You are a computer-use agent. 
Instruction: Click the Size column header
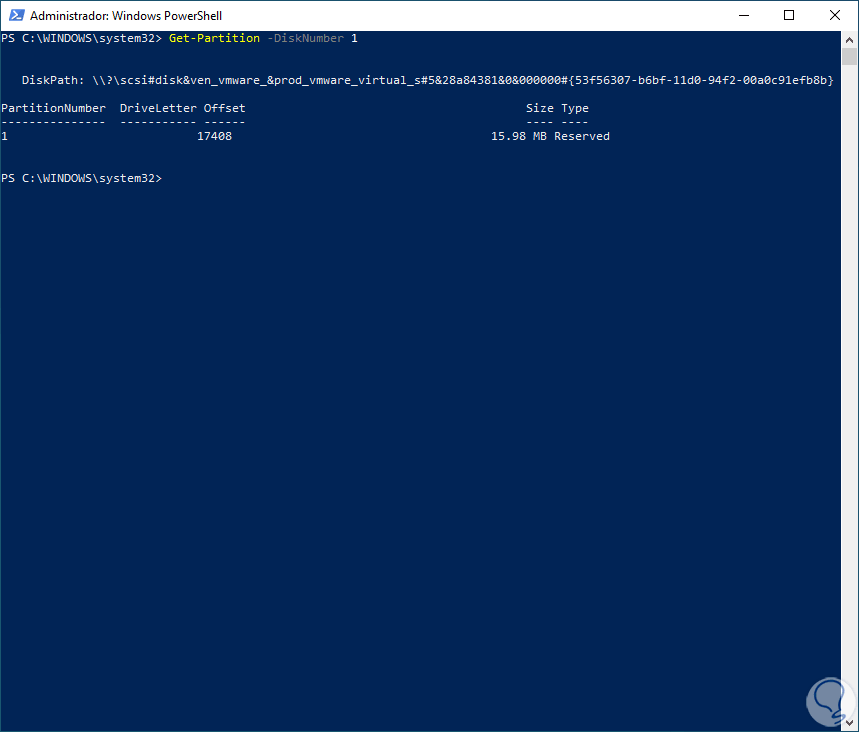click(x=540, y=108)
